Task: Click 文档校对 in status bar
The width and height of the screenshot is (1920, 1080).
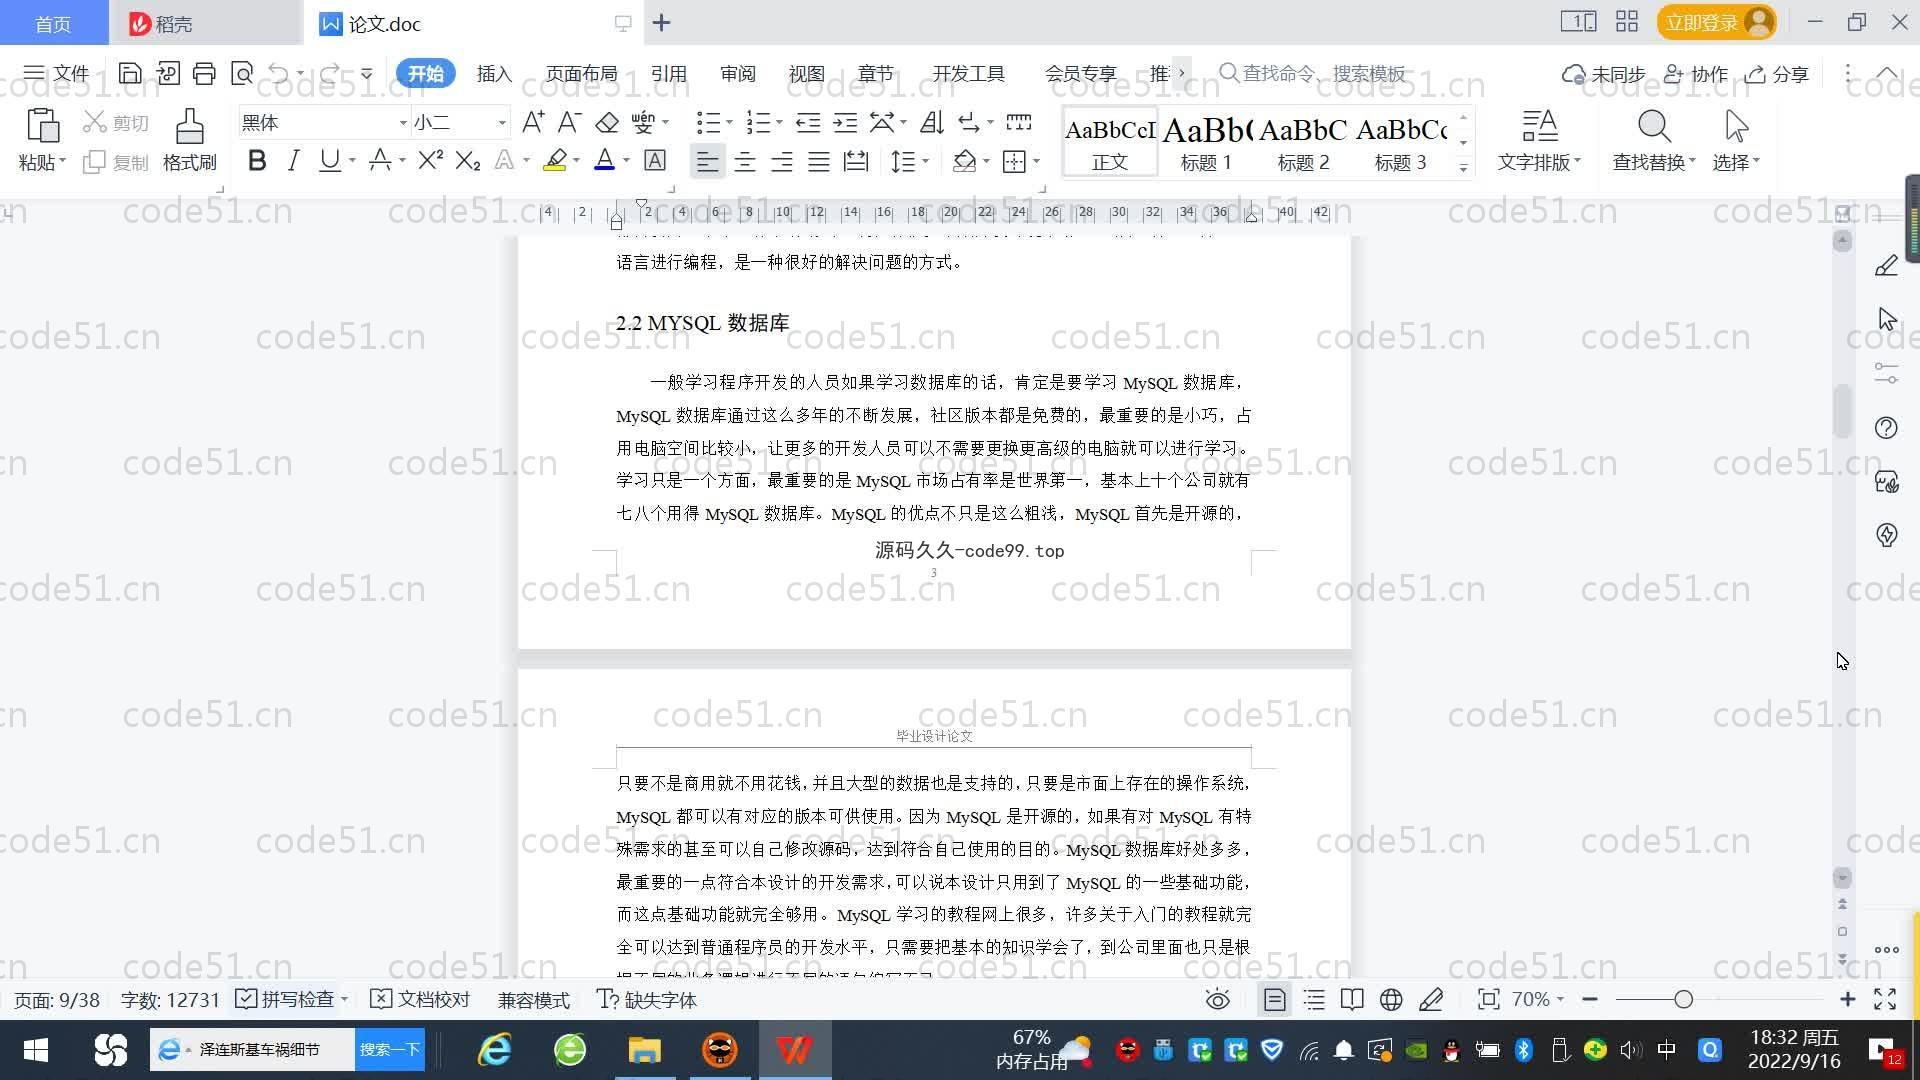Action: click(x=420, y=999)
